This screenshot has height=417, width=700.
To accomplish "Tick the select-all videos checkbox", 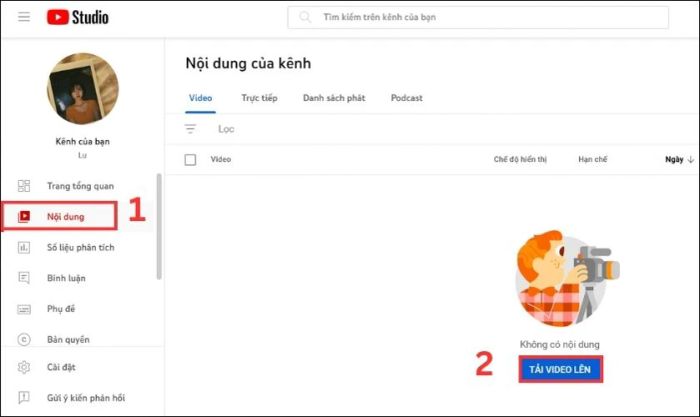I will pos(190,159).
